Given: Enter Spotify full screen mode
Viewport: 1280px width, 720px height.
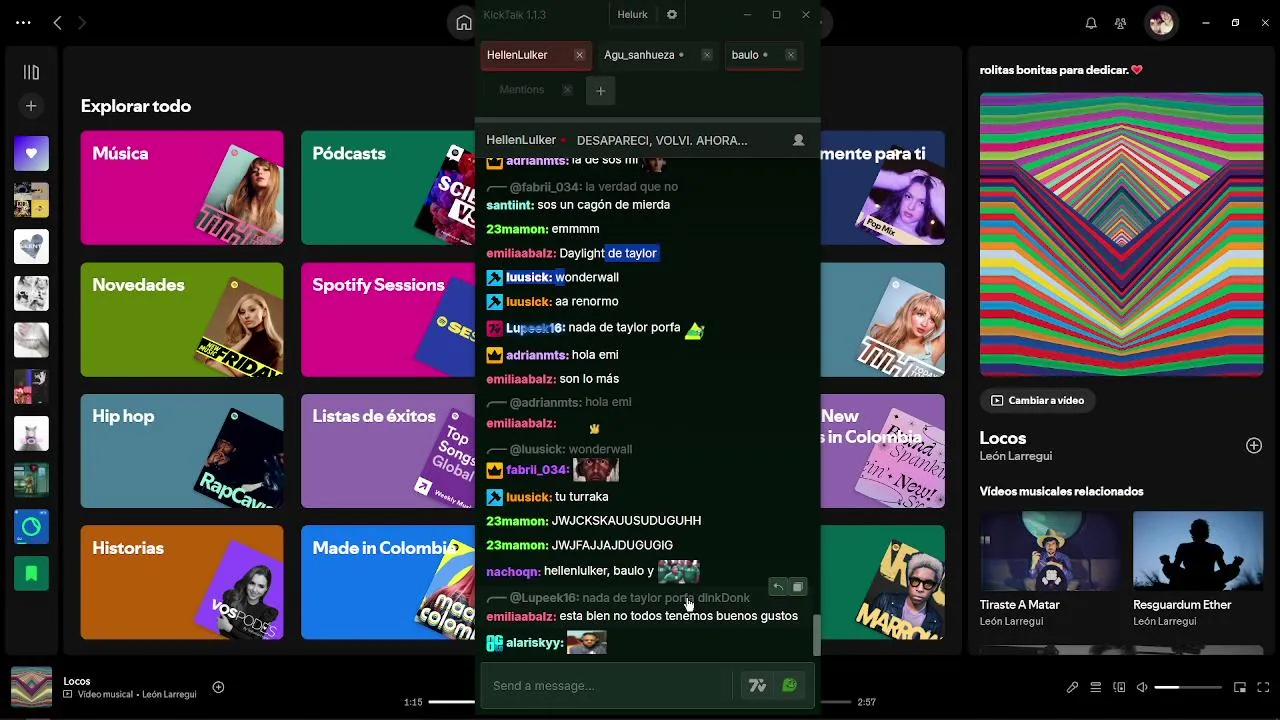Looking at the screenshot, I should tap(1263, 687).
